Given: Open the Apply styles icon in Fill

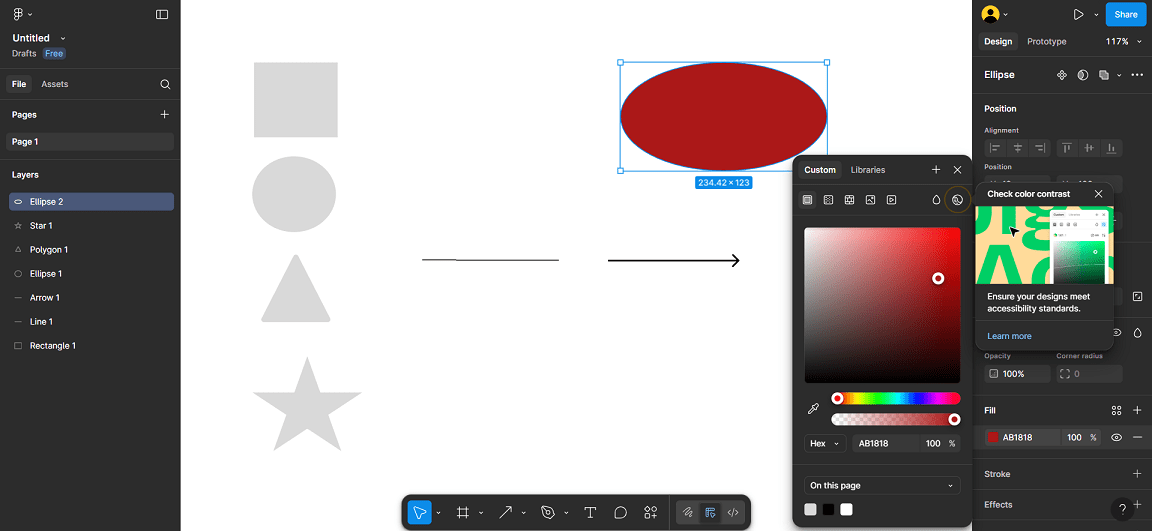Looking at the screenshot, I should (1117, 411).
